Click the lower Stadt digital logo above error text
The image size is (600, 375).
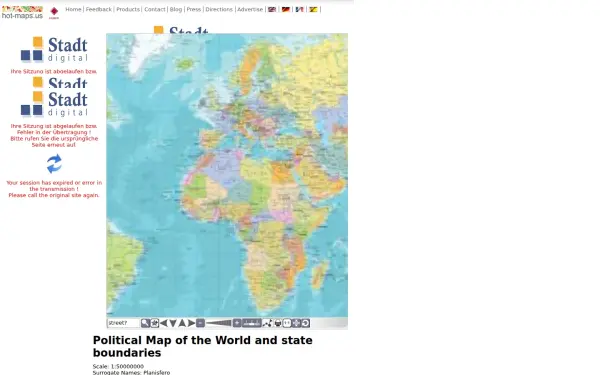[54, 104]
